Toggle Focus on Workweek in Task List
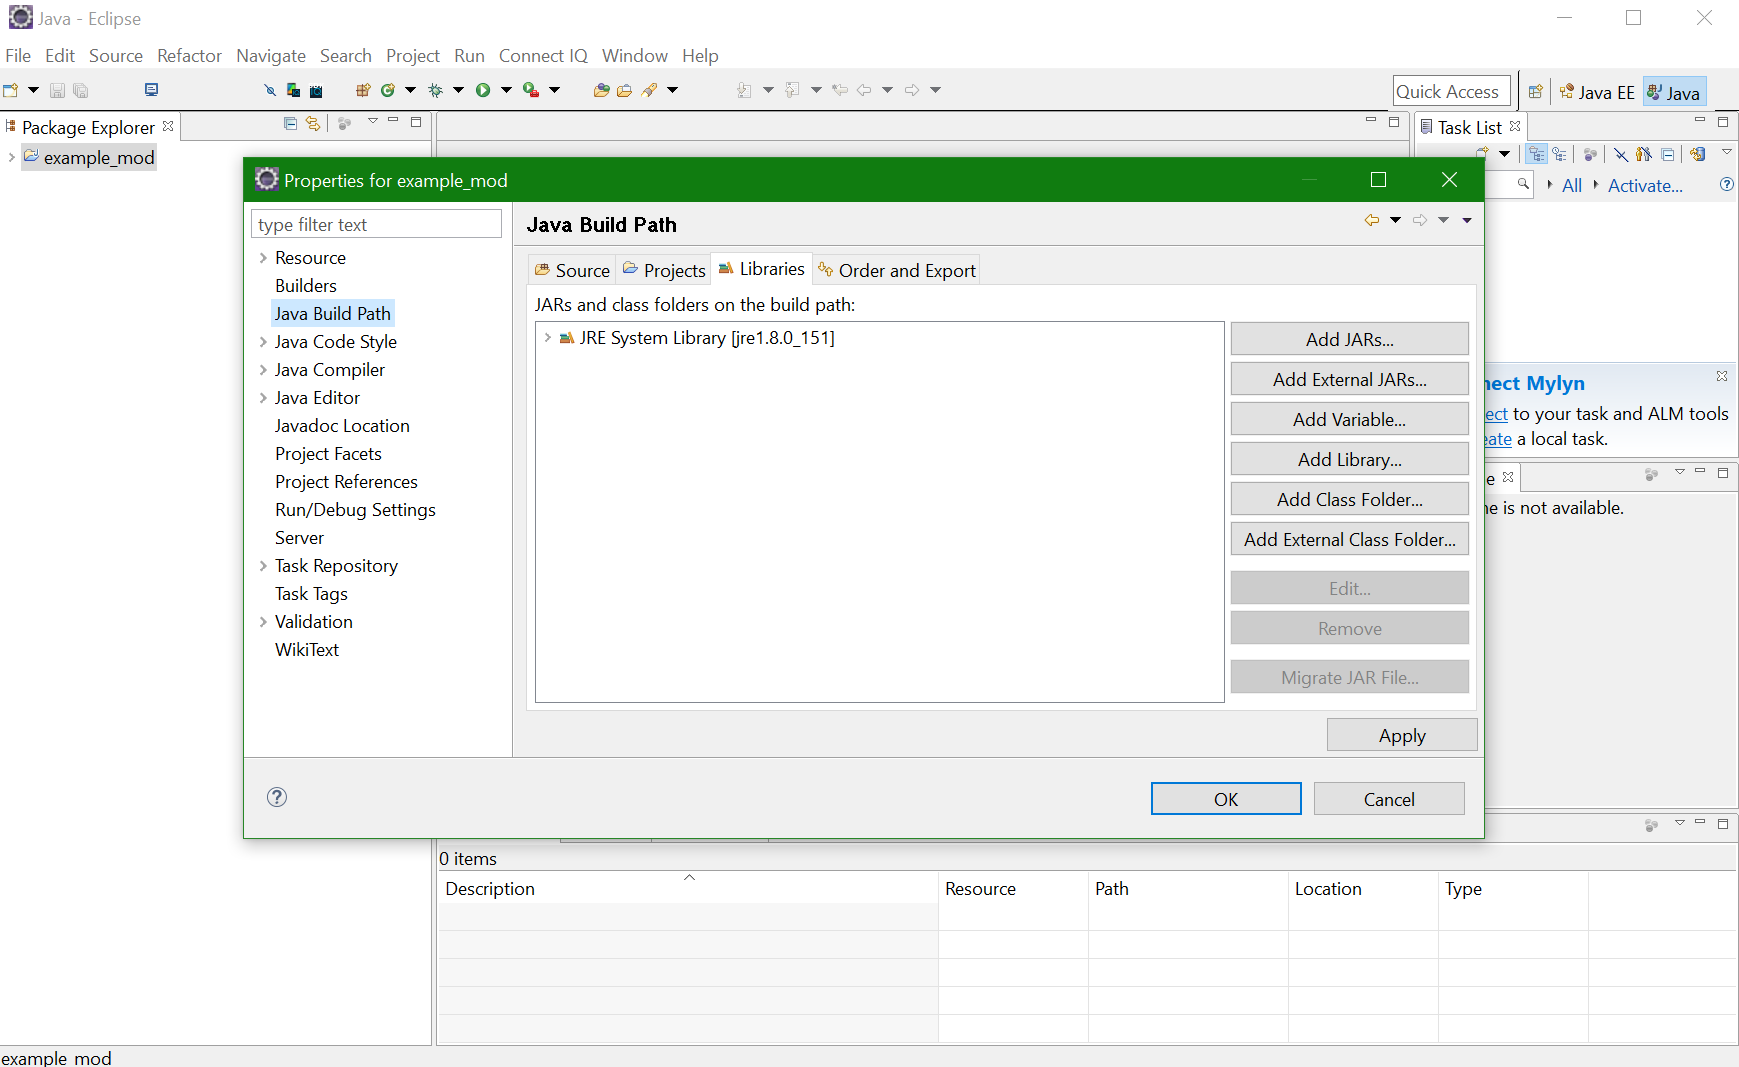Viewport: 1739px width, 1067px height. coord(1590,154)
